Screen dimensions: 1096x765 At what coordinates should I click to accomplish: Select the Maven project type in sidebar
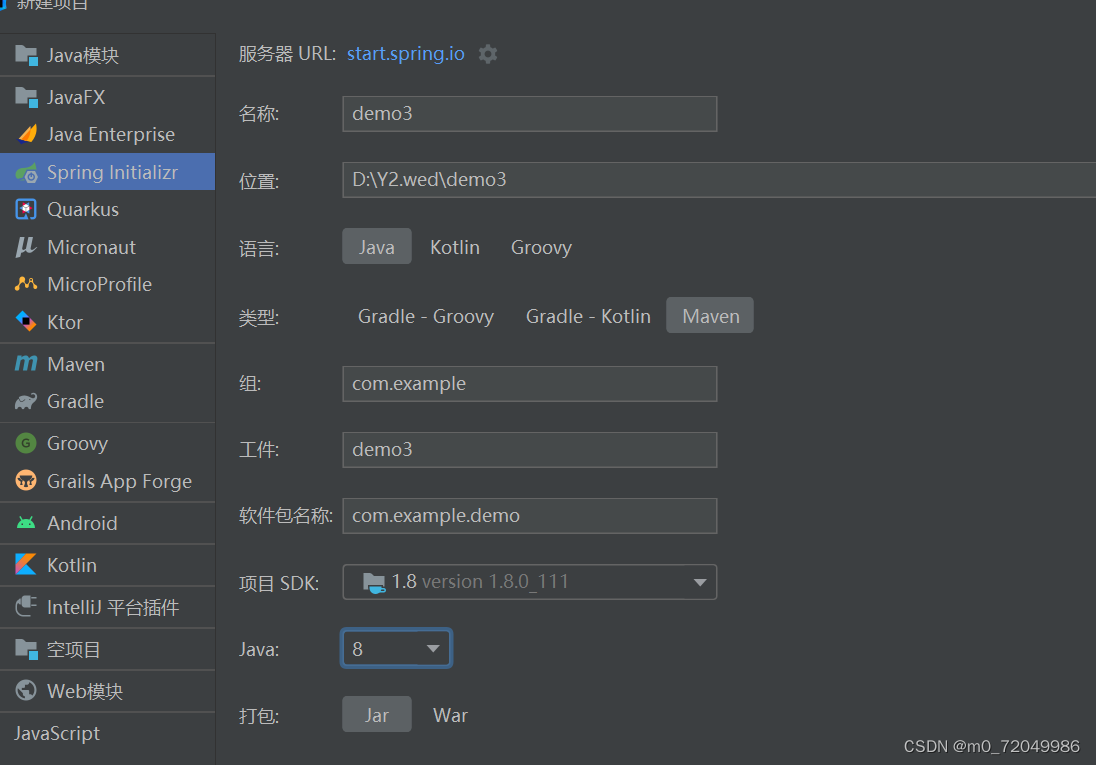coord(75,363)
